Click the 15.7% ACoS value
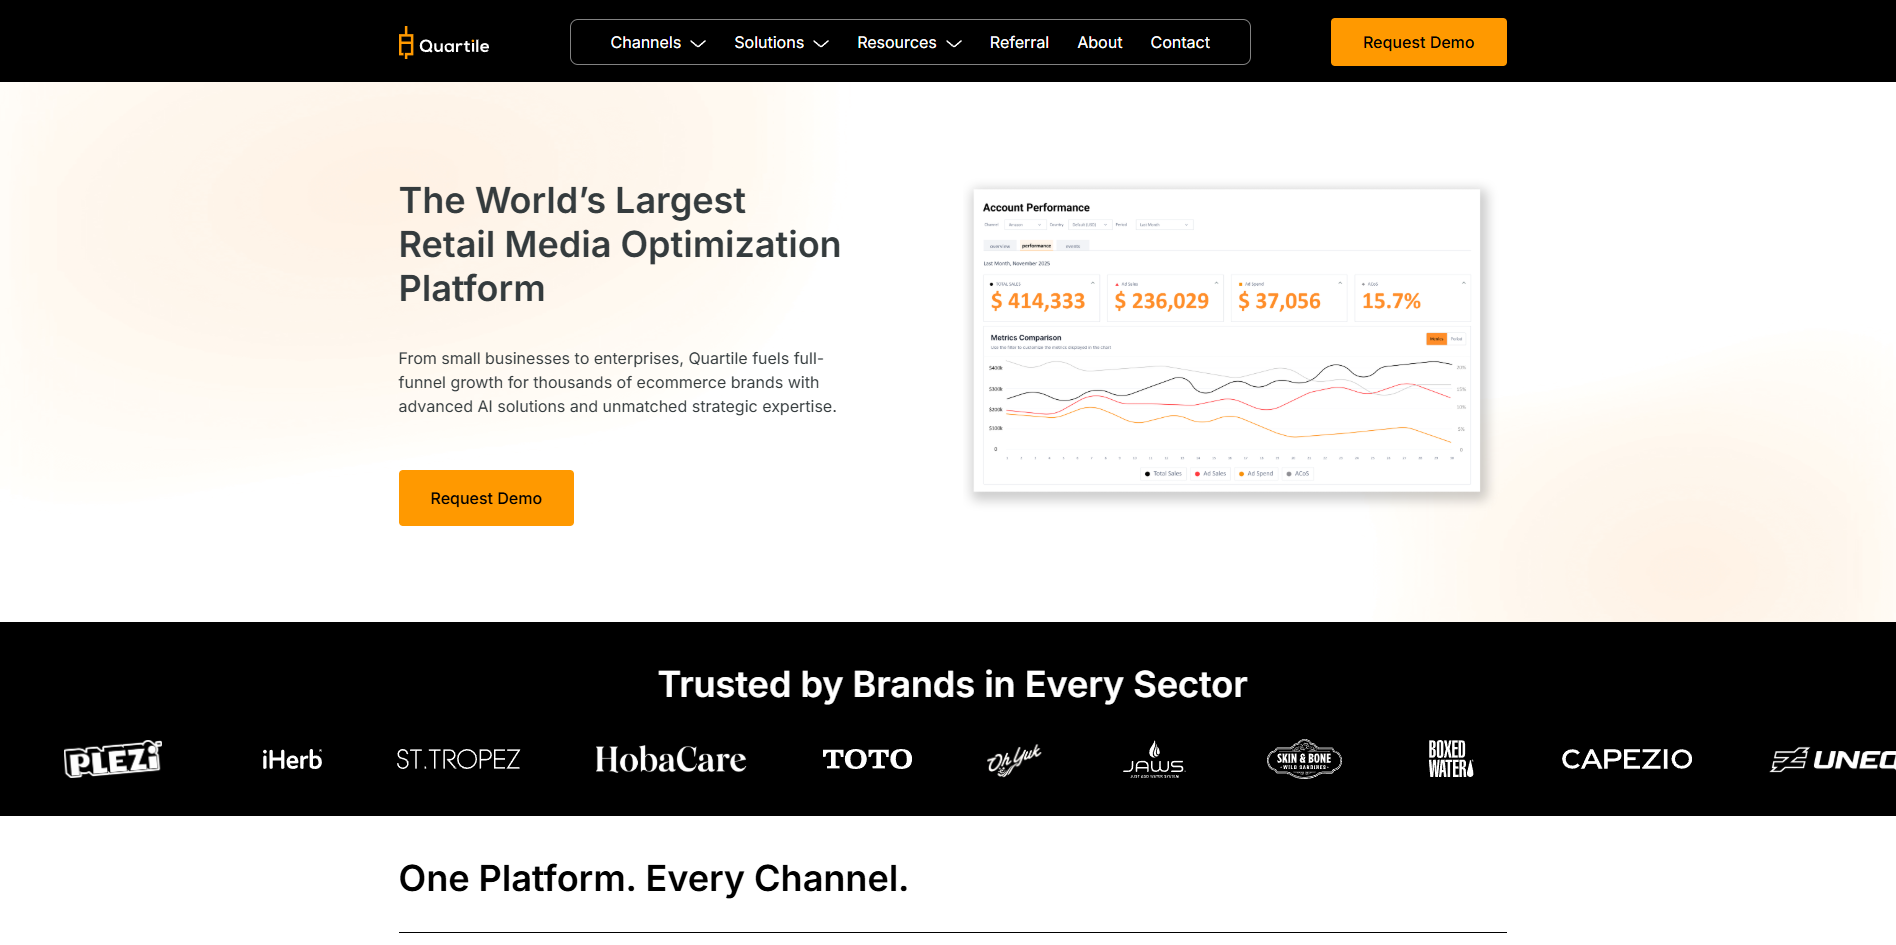Viewport: 1896px width, 945px height. pyautogui.click(x=1391, y=301)
